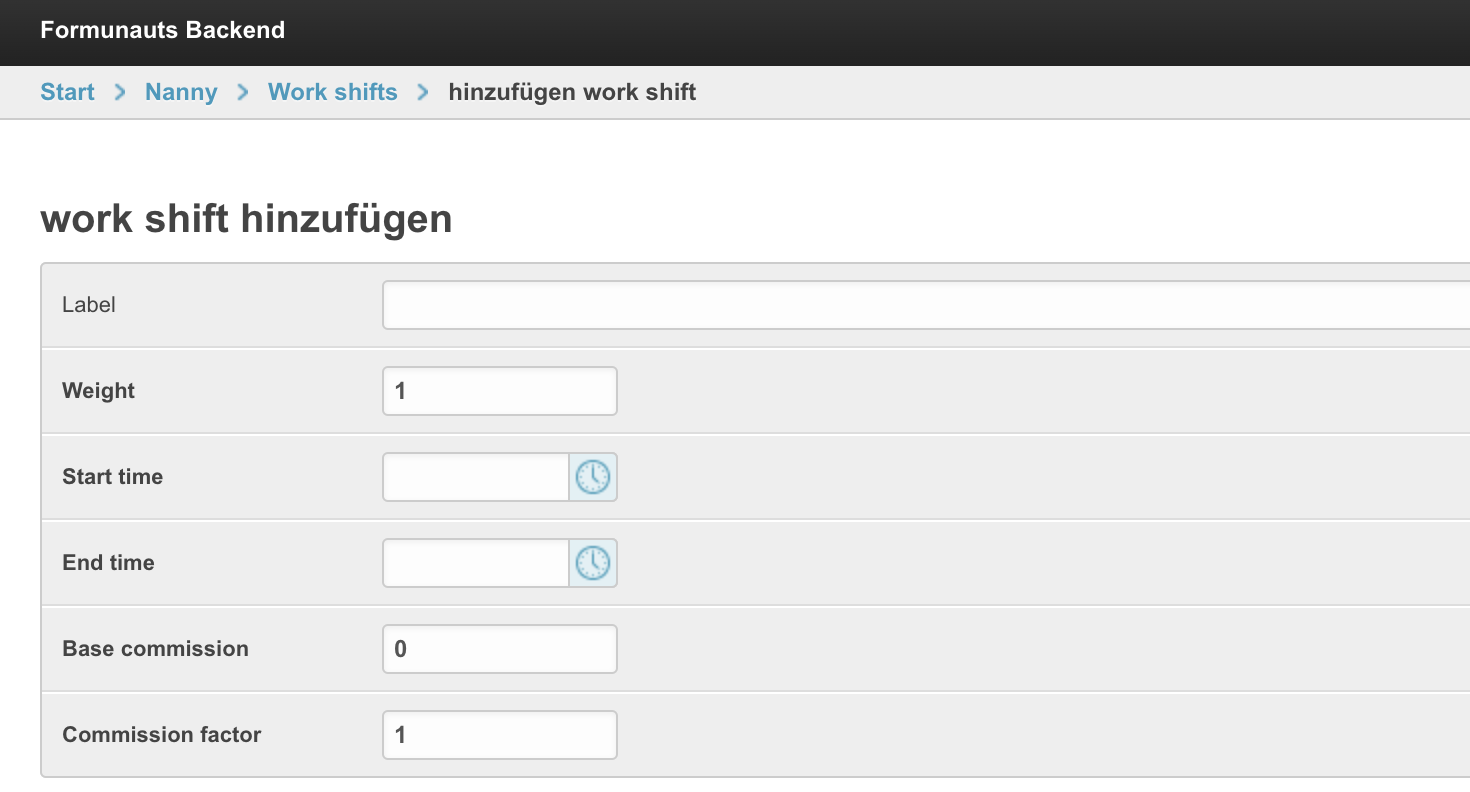Go to the Start breadcrumb link
This screenshot has width=1470, height=792.
[67, 92]
